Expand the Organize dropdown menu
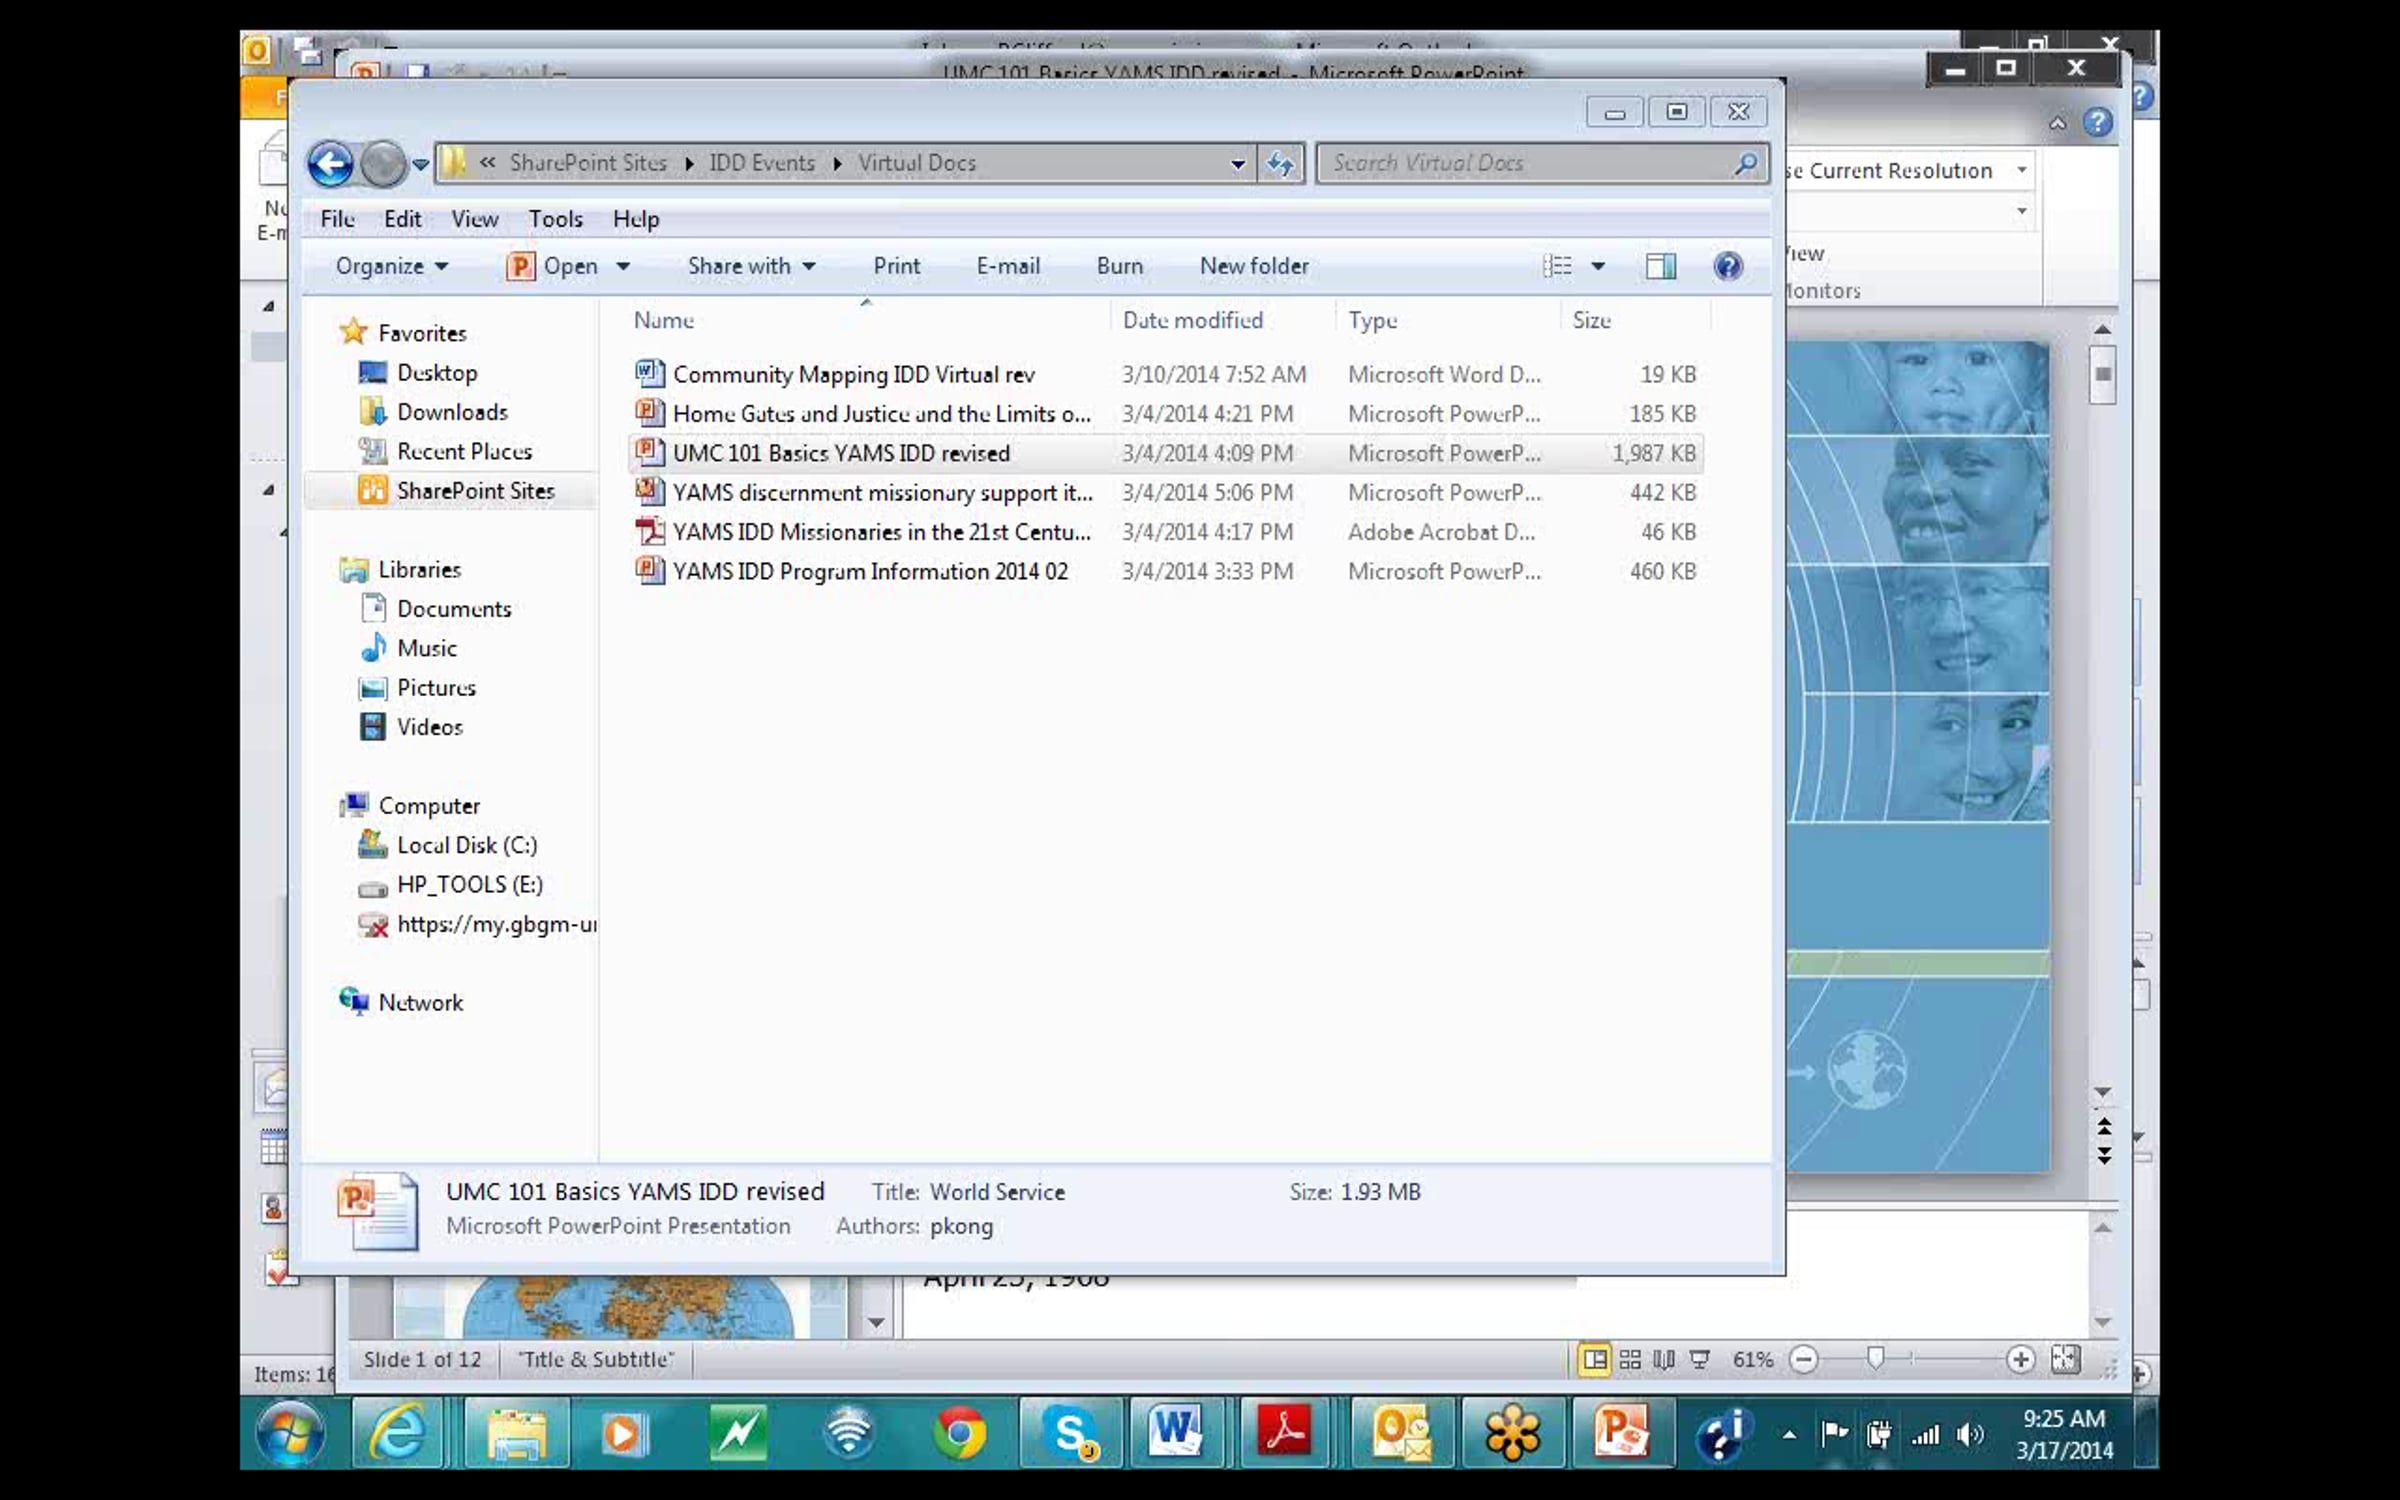Image resolution: width=2400 pixels, height=1500 pixels. (x=391, y=266)
